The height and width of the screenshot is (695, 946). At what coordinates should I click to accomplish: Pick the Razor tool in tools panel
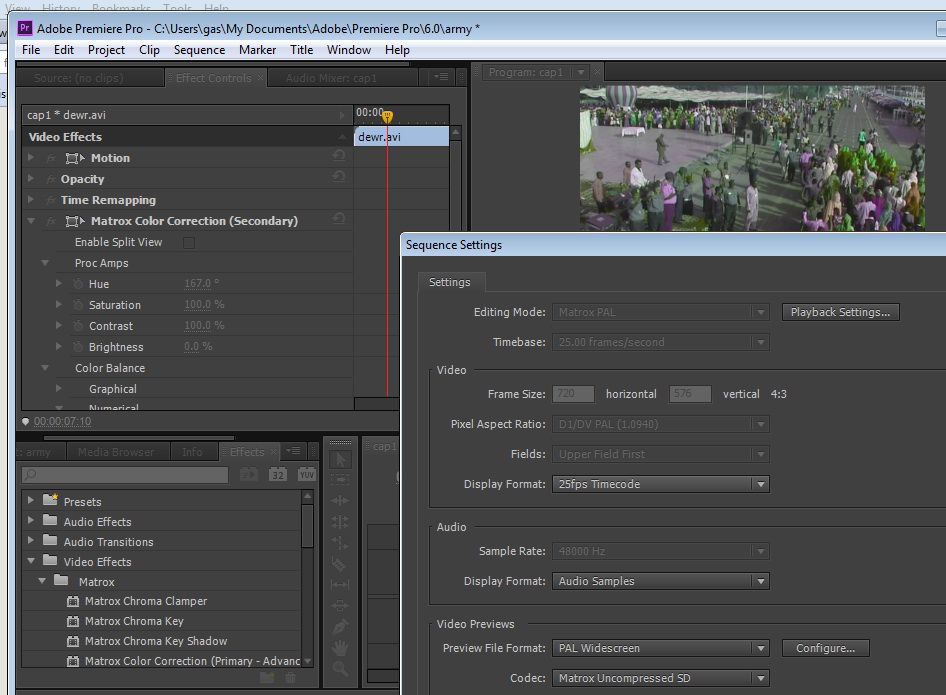click(339, 564)
